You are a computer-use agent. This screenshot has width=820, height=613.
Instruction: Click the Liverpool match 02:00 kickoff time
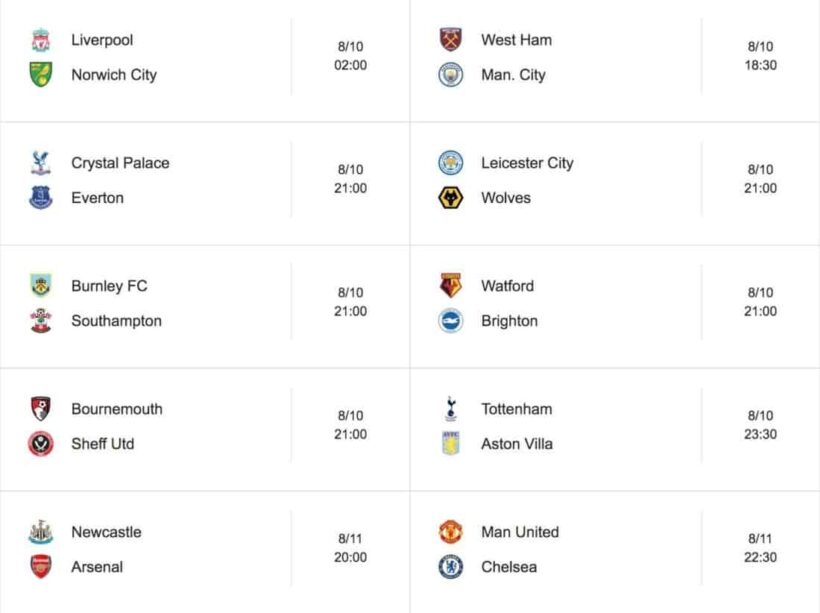[350, 65]
